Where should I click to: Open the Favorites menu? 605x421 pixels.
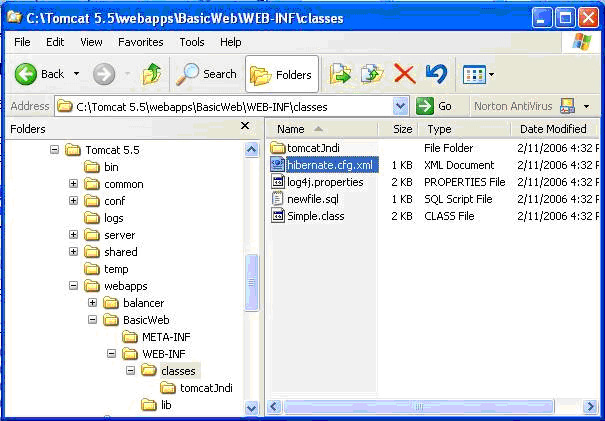tap(140, 42)
